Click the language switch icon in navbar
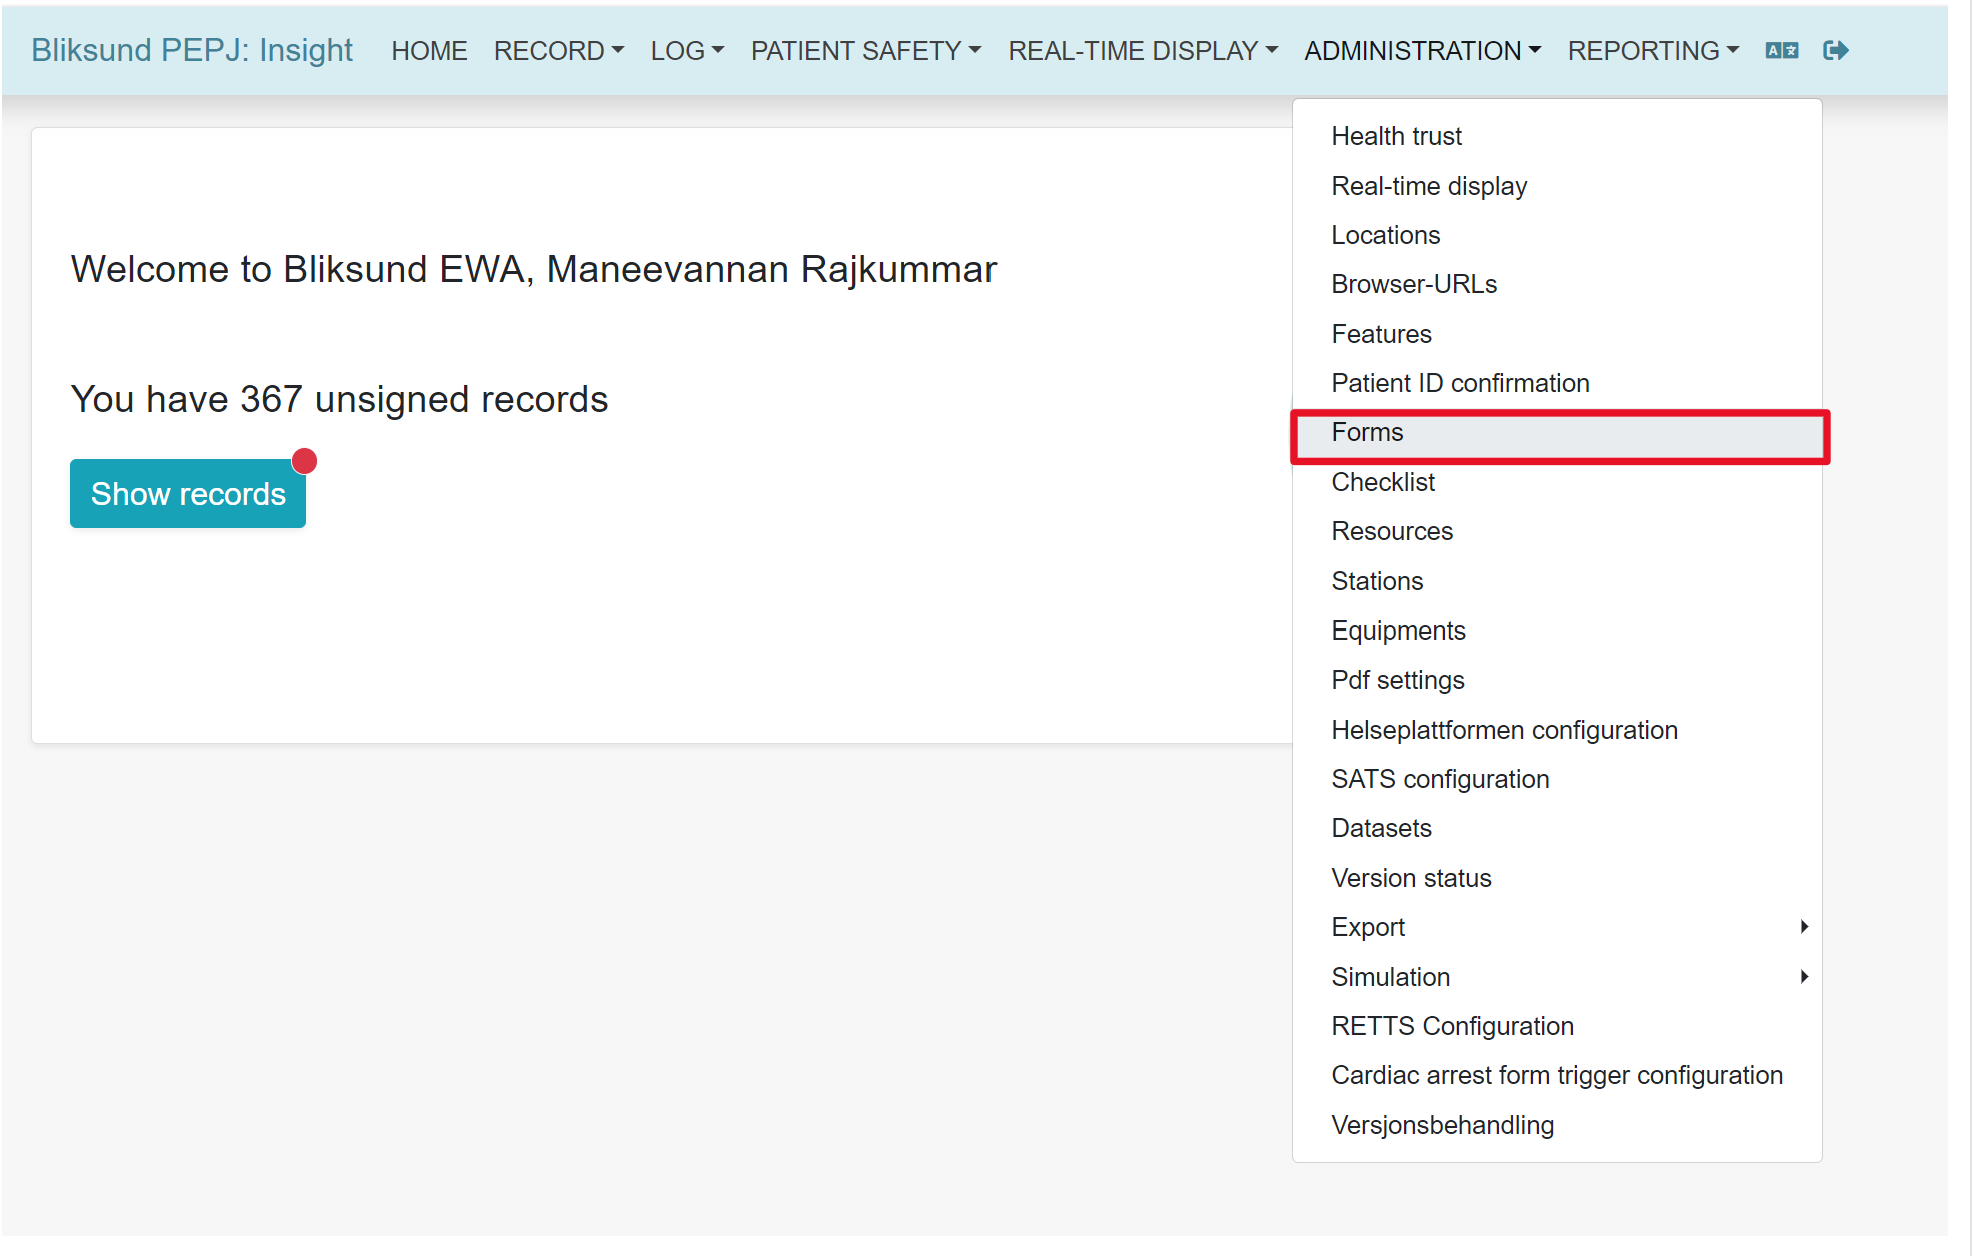1974x1256 pixels. coord(1781,51)
